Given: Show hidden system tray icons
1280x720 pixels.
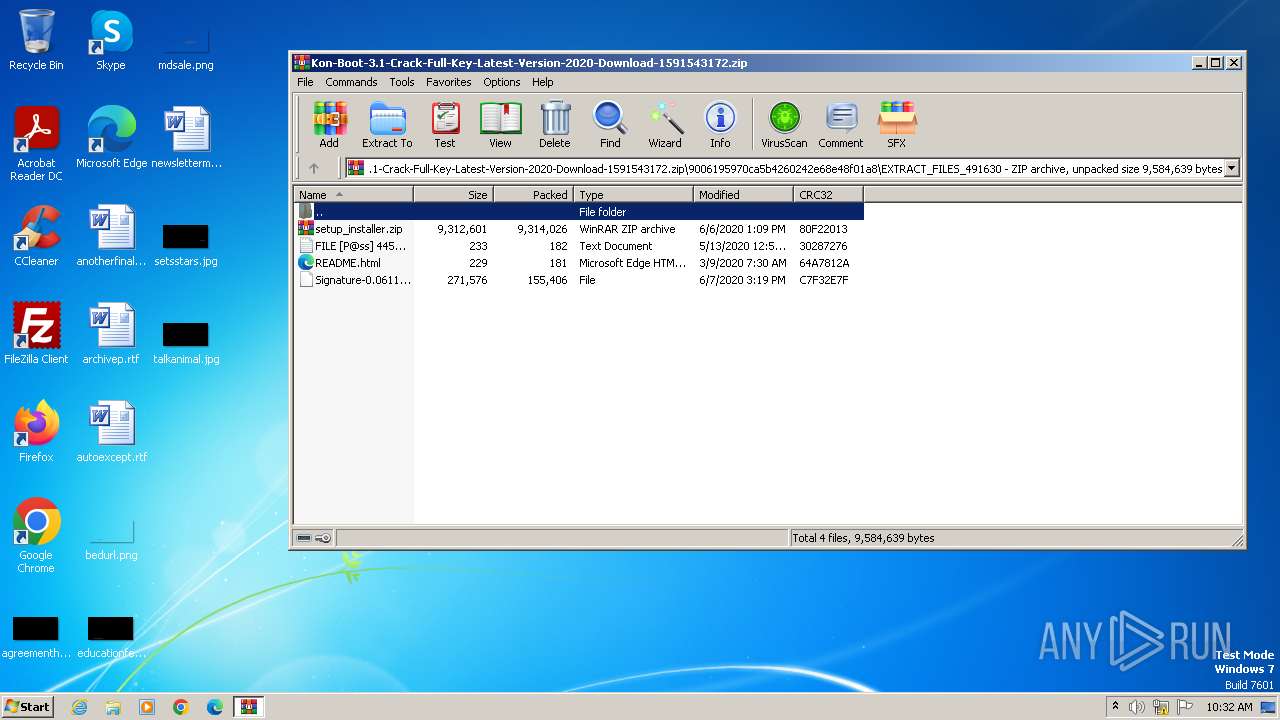Looking at the screenshot, I should (x=1116, y=706).
